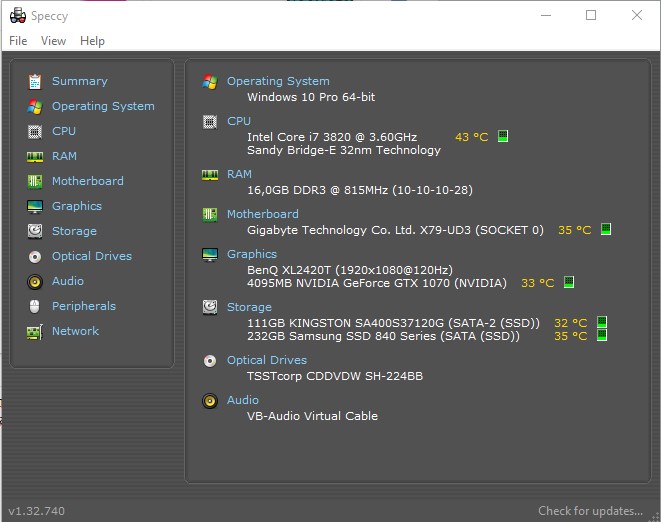Screen dimensions: 661x522
Task: Click the Graphics monitor icon in summary pane
Action: (210, 255)
